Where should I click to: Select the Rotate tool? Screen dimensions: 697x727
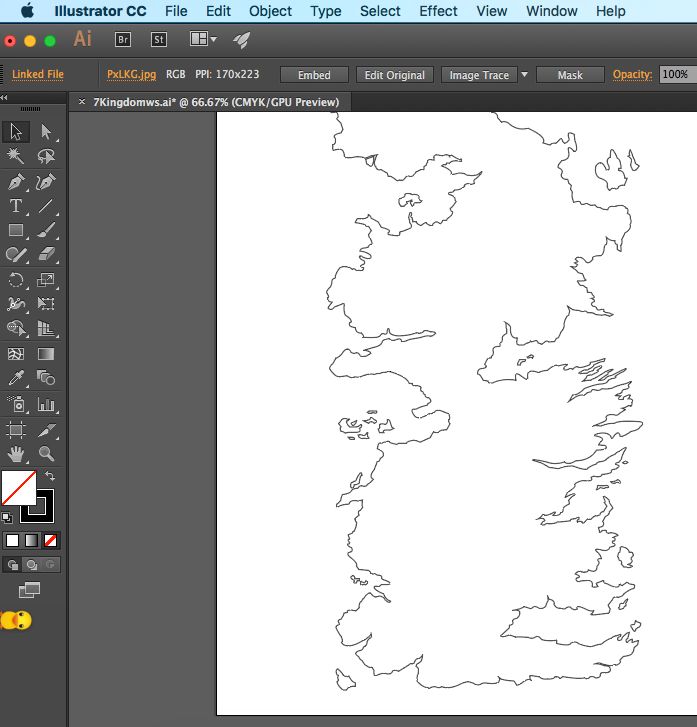click(x=16, y=280)
